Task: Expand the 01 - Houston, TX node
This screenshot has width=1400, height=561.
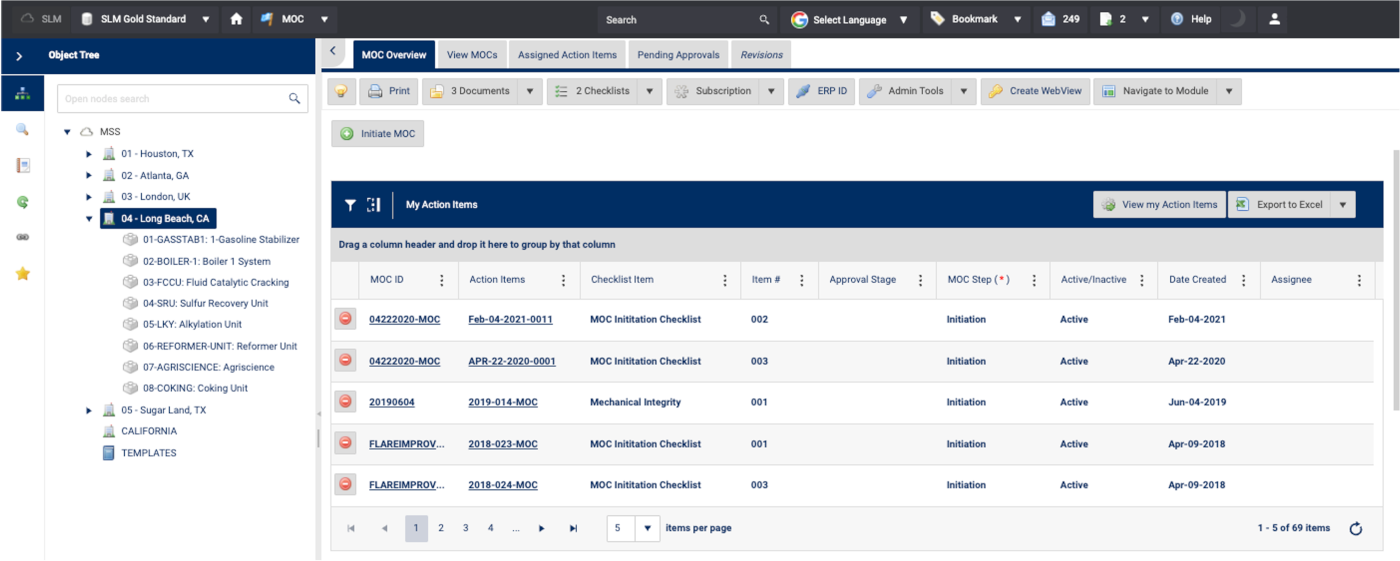Action: (89, 154)
